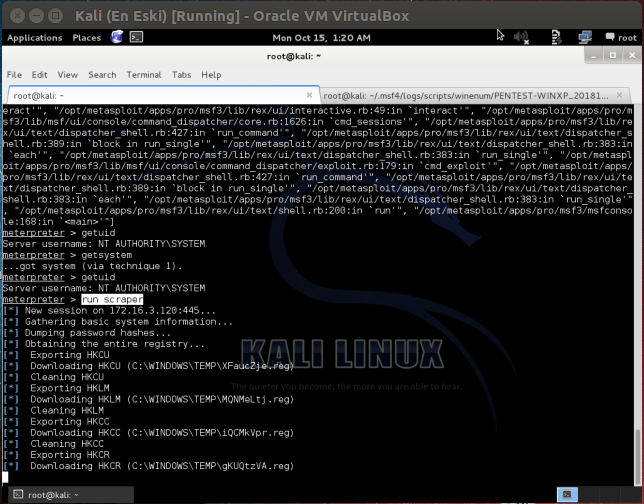The height and width of the screenshot is (504, 644).
Task: Launch terminal from top panel icon
Action: [136, 37]
